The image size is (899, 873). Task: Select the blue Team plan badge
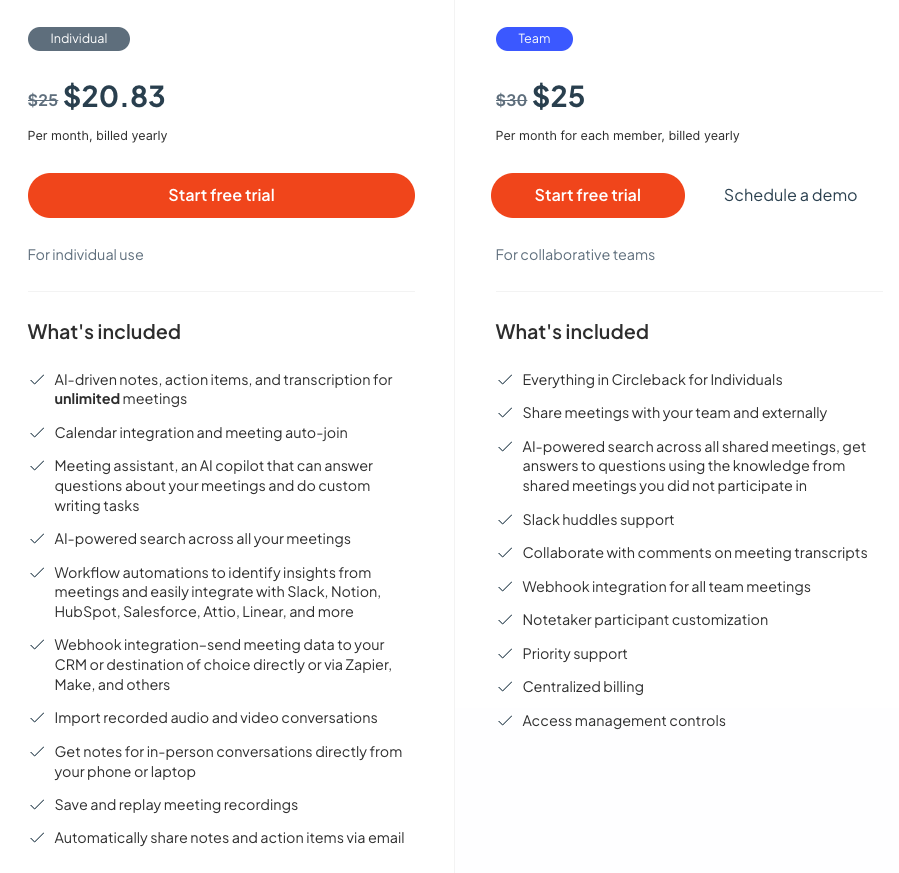tap(534, 39)
